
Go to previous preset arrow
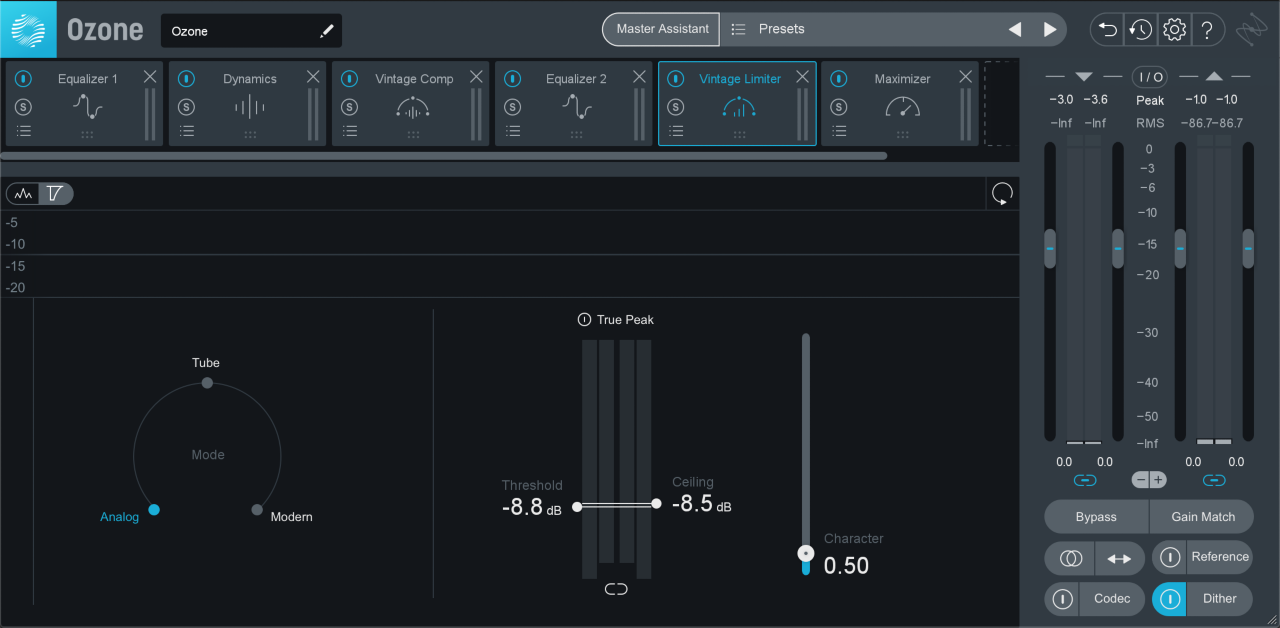coord(1015,29)
